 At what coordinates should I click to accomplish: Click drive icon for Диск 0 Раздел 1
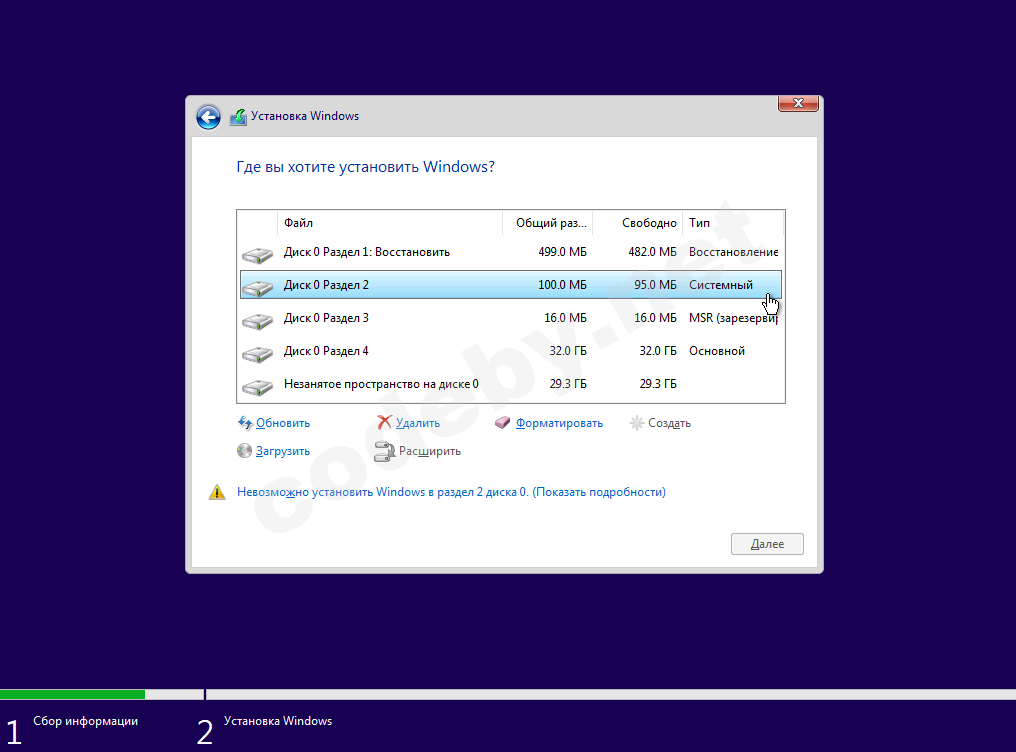click(x=257, y=255)
